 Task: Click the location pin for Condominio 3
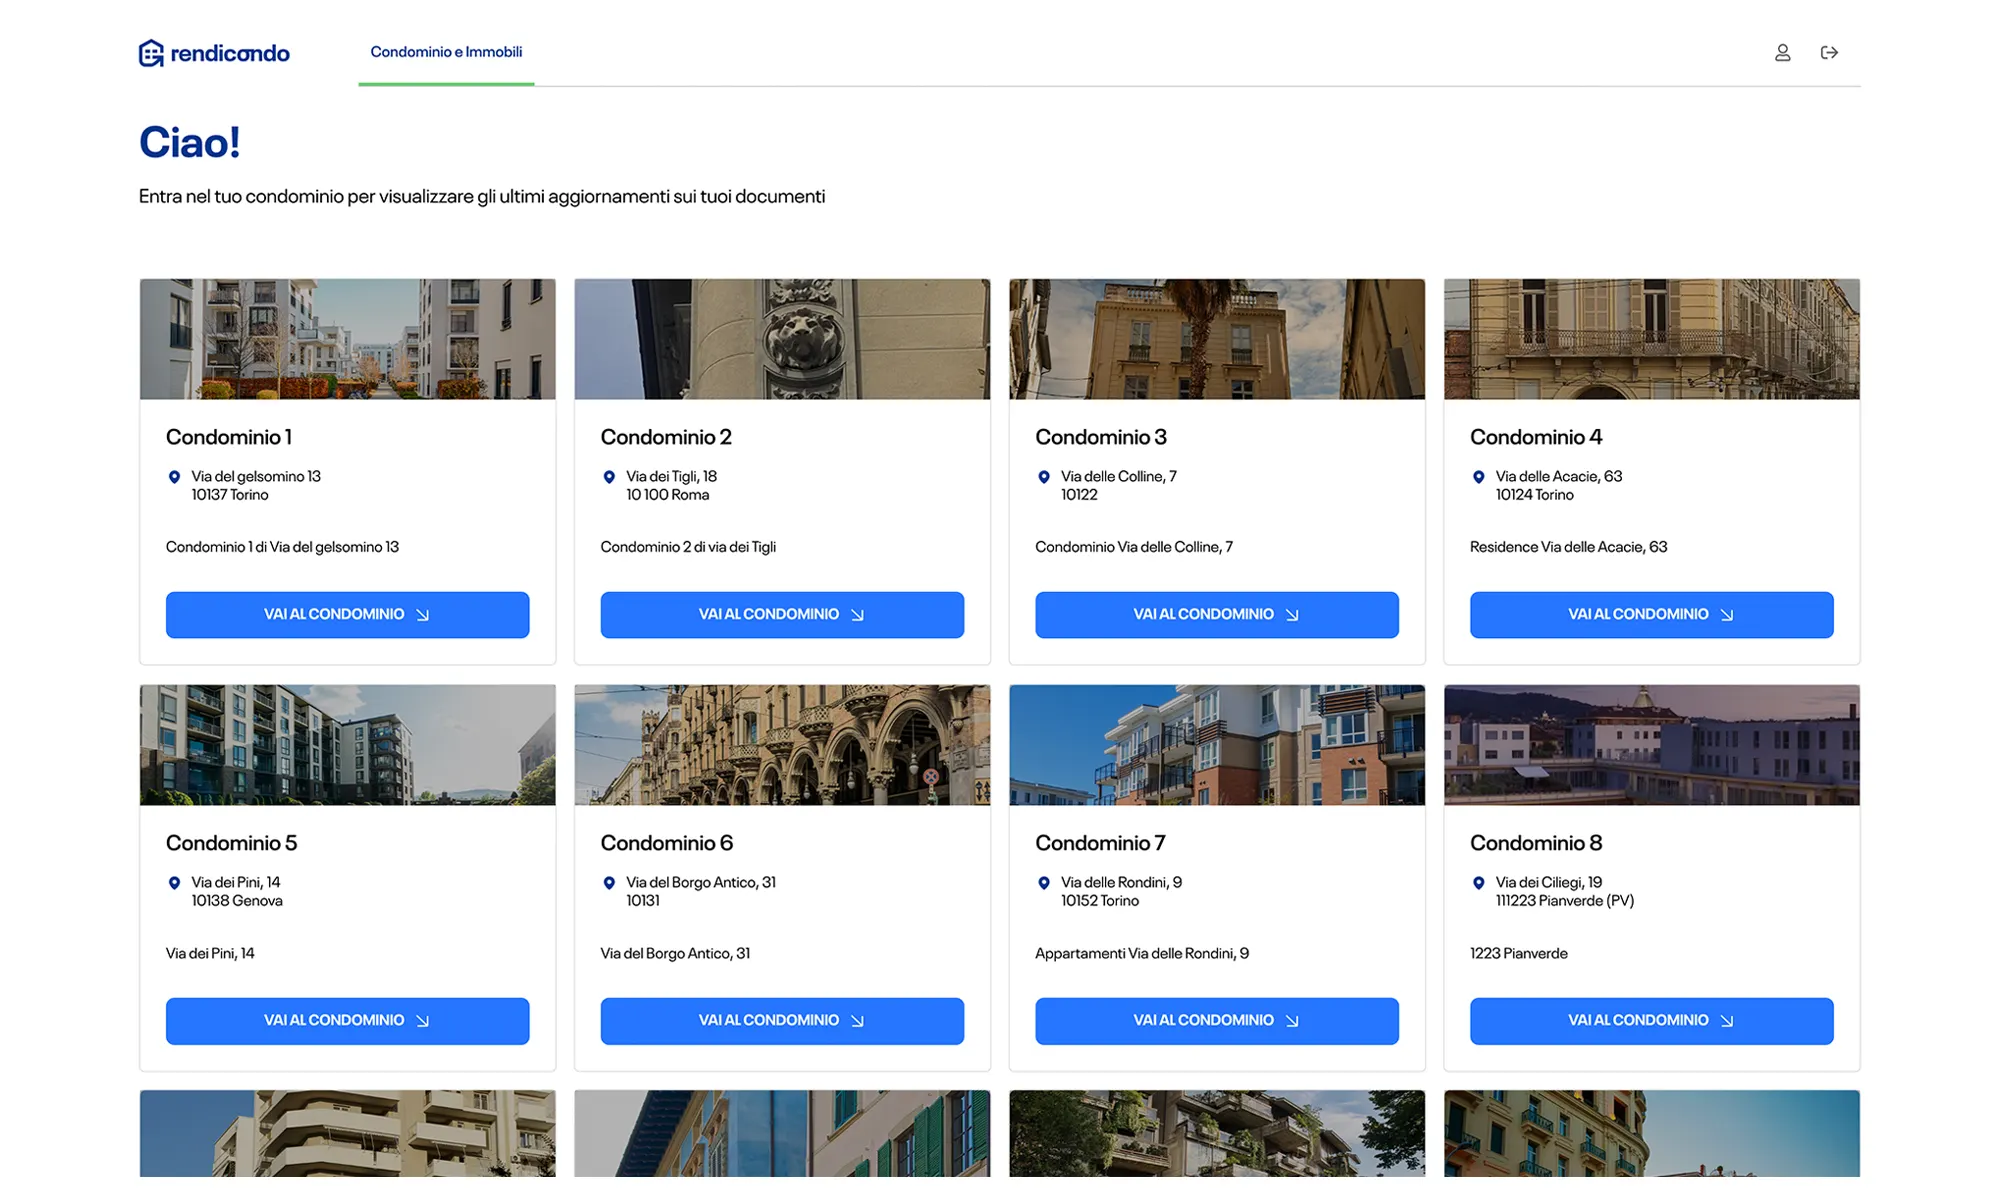click(x=1044, y=477)
